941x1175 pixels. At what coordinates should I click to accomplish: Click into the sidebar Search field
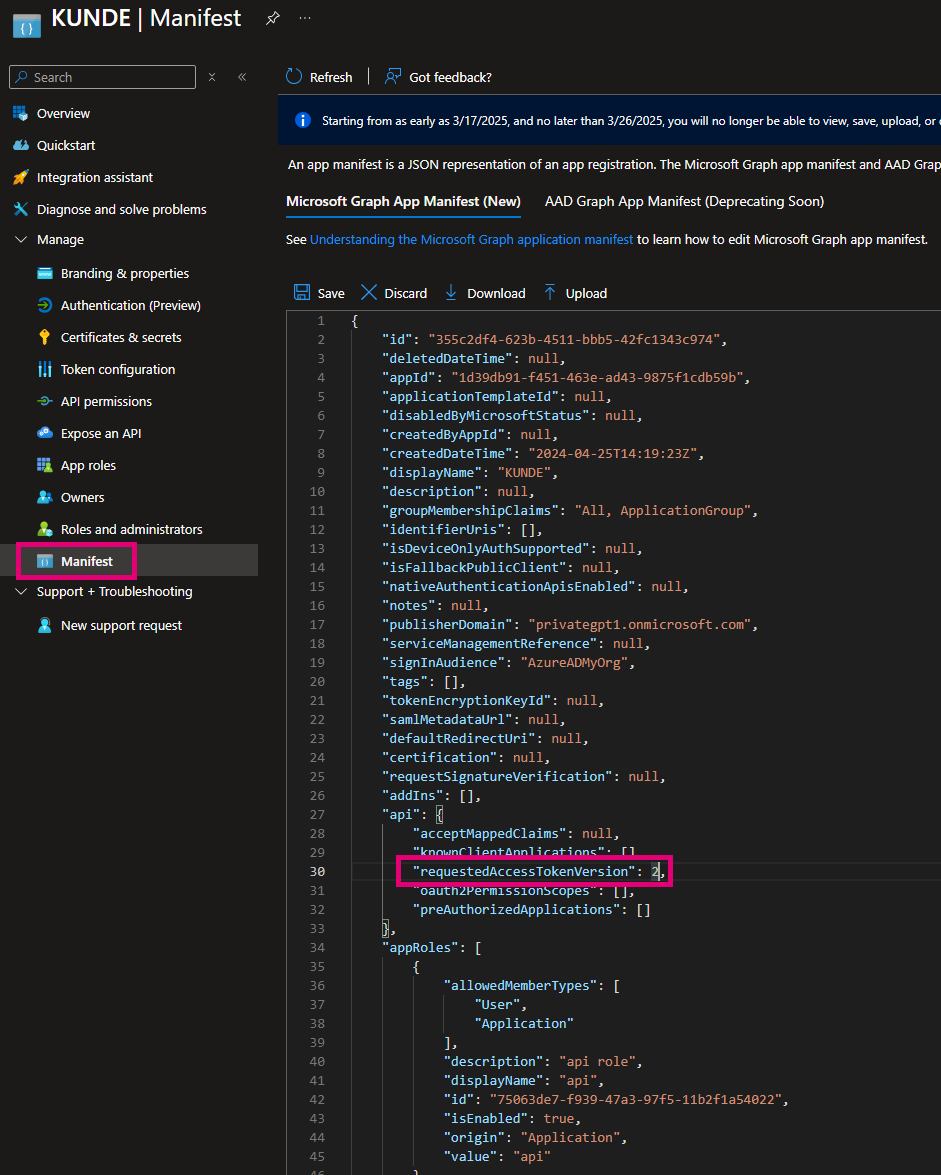click(110, 77)
